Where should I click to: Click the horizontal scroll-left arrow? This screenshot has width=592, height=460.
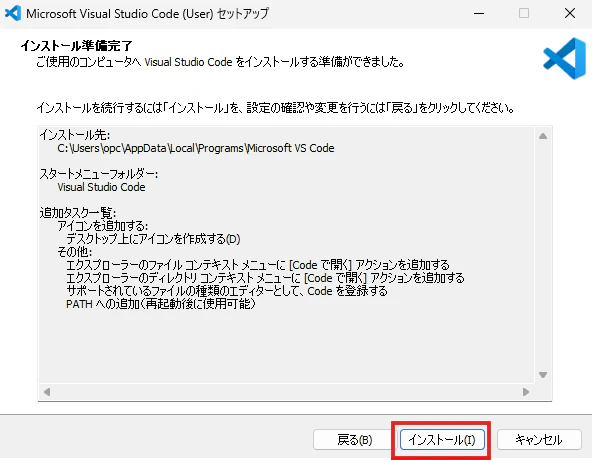pos(47,392)
